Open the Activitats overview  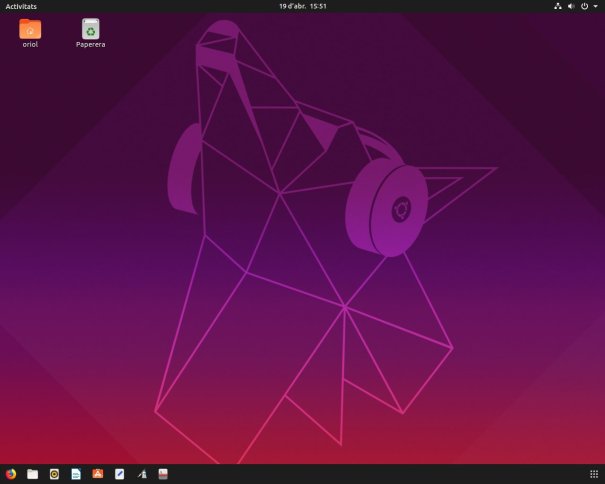(21, 6)
